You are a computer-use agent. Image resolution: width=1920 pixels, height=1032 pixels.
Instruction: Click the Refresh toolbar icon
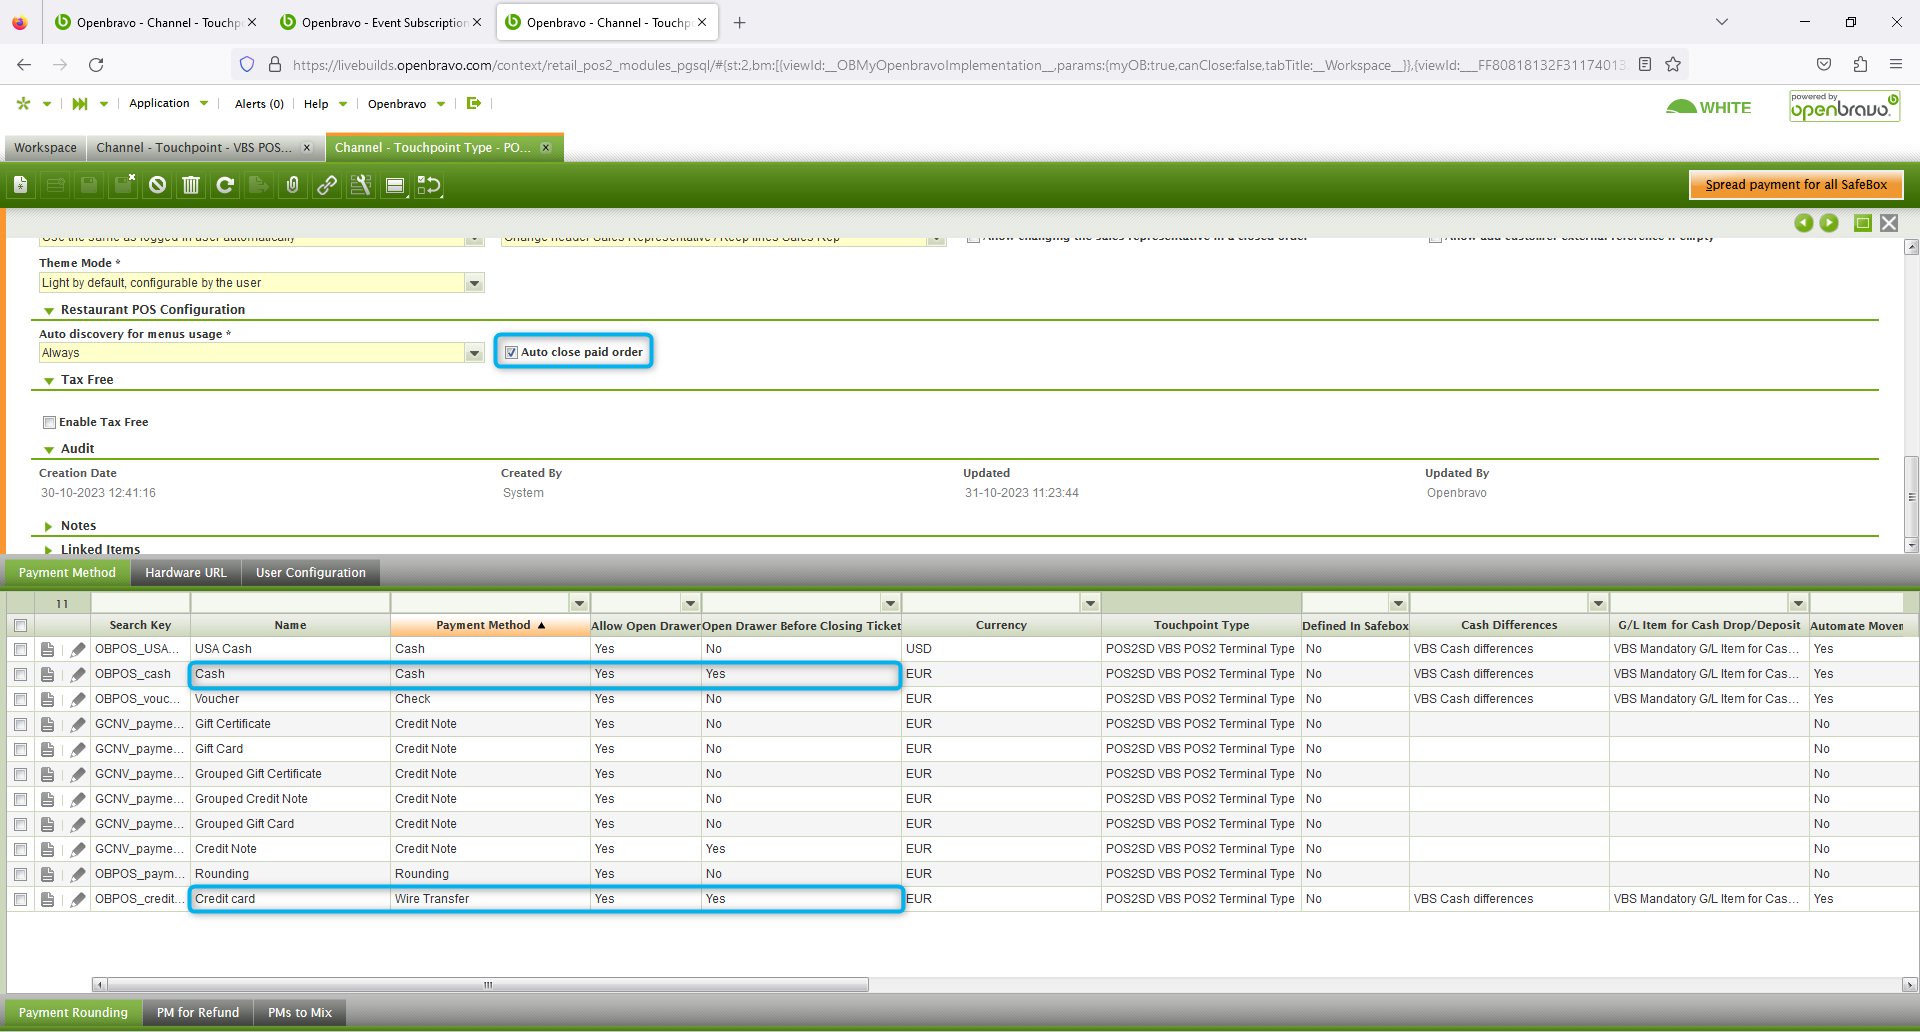coord(225,185)
